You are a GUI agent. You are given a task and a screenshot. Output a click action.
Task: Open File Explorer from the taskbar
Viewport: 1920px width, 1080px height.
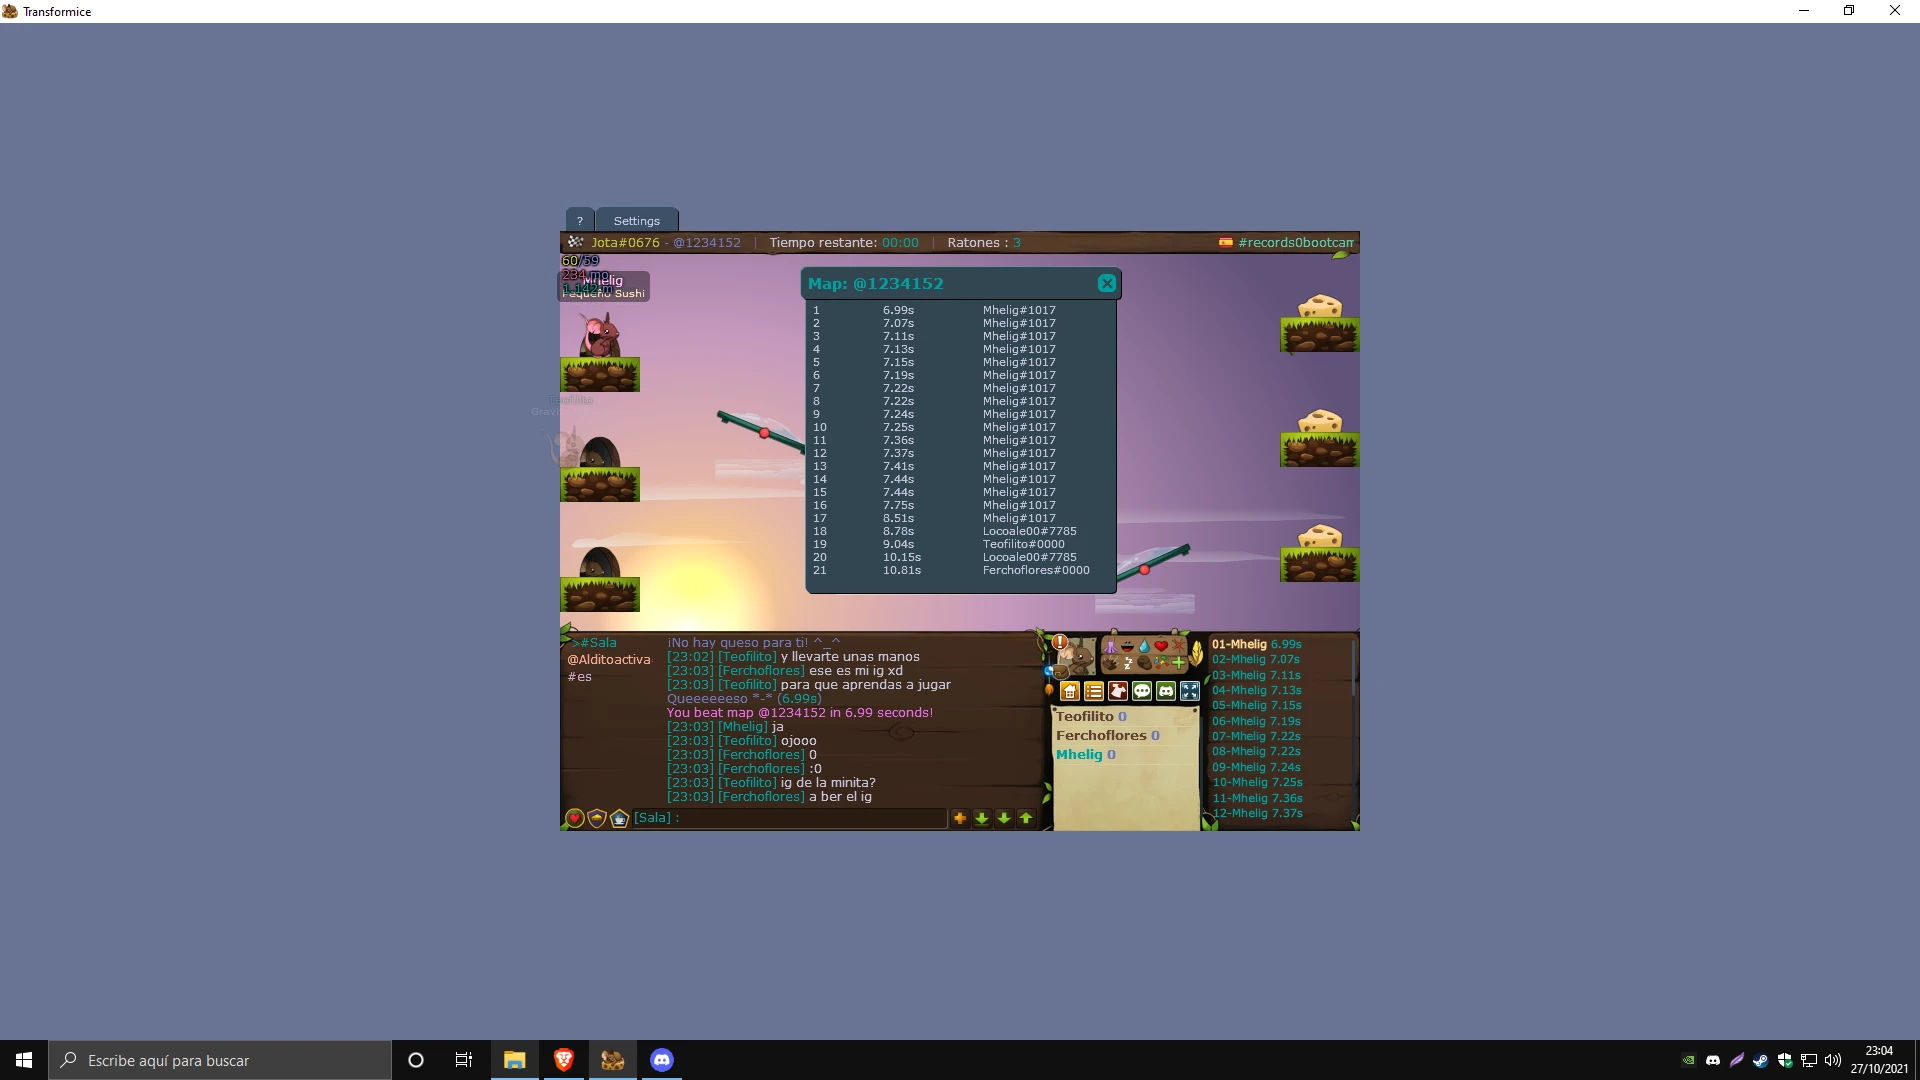[x=514, y=1060]
